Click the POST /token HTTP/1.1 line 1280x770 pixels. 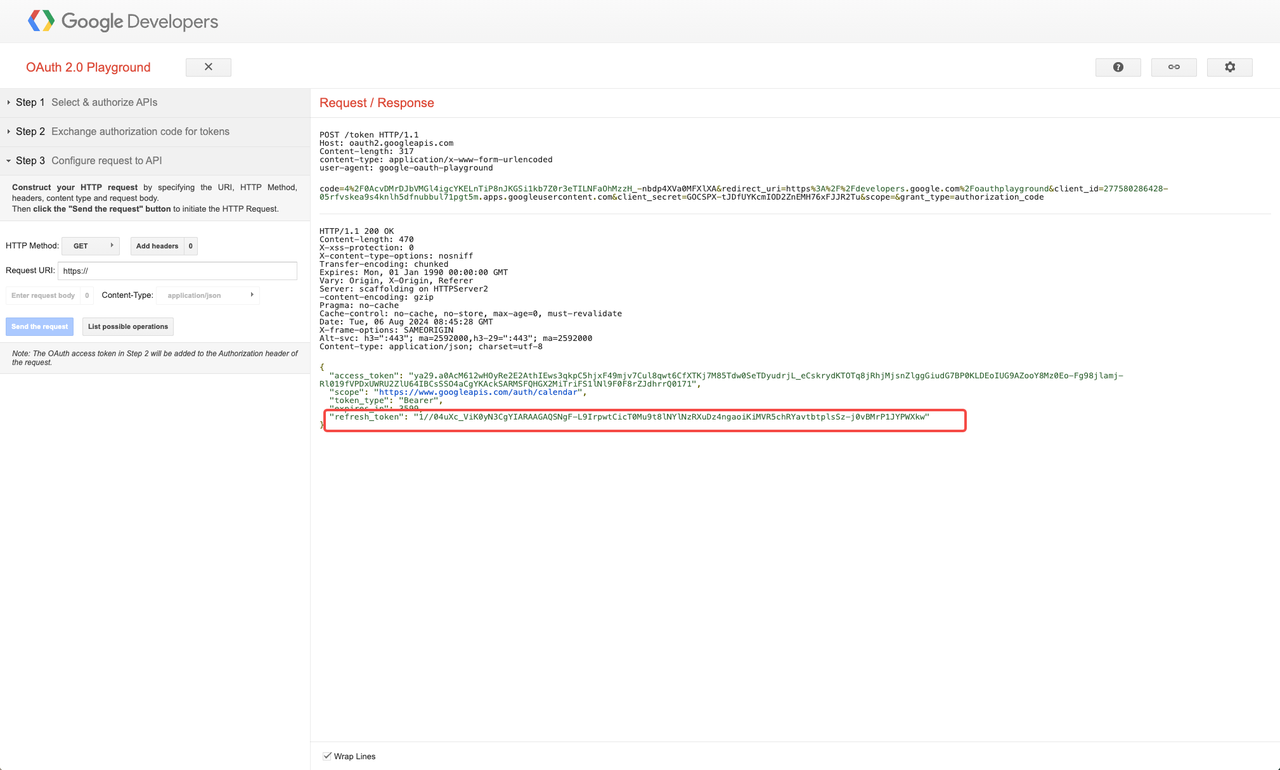pyautogui.click(x=369, y=135)
